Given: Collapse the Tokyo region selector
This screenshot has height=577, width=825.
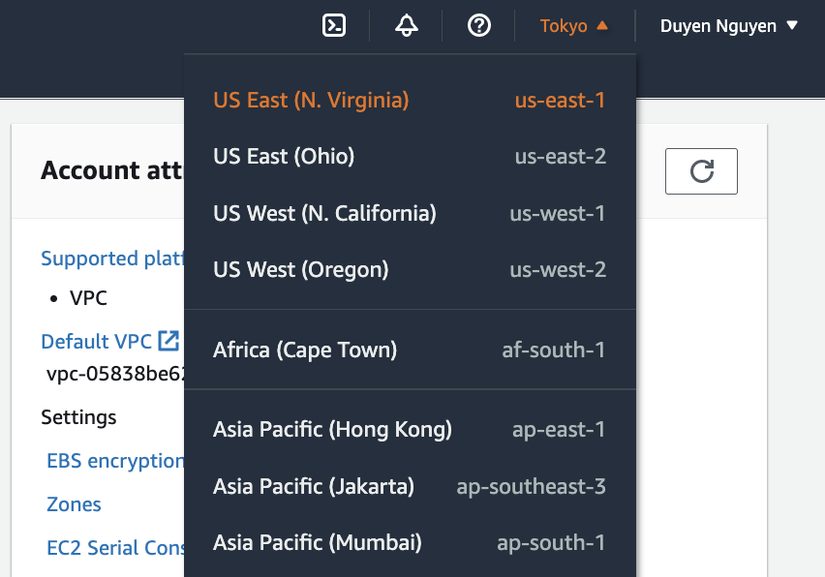Looking at the screenshot, I should pyautogui.click(x=573, y=25).
